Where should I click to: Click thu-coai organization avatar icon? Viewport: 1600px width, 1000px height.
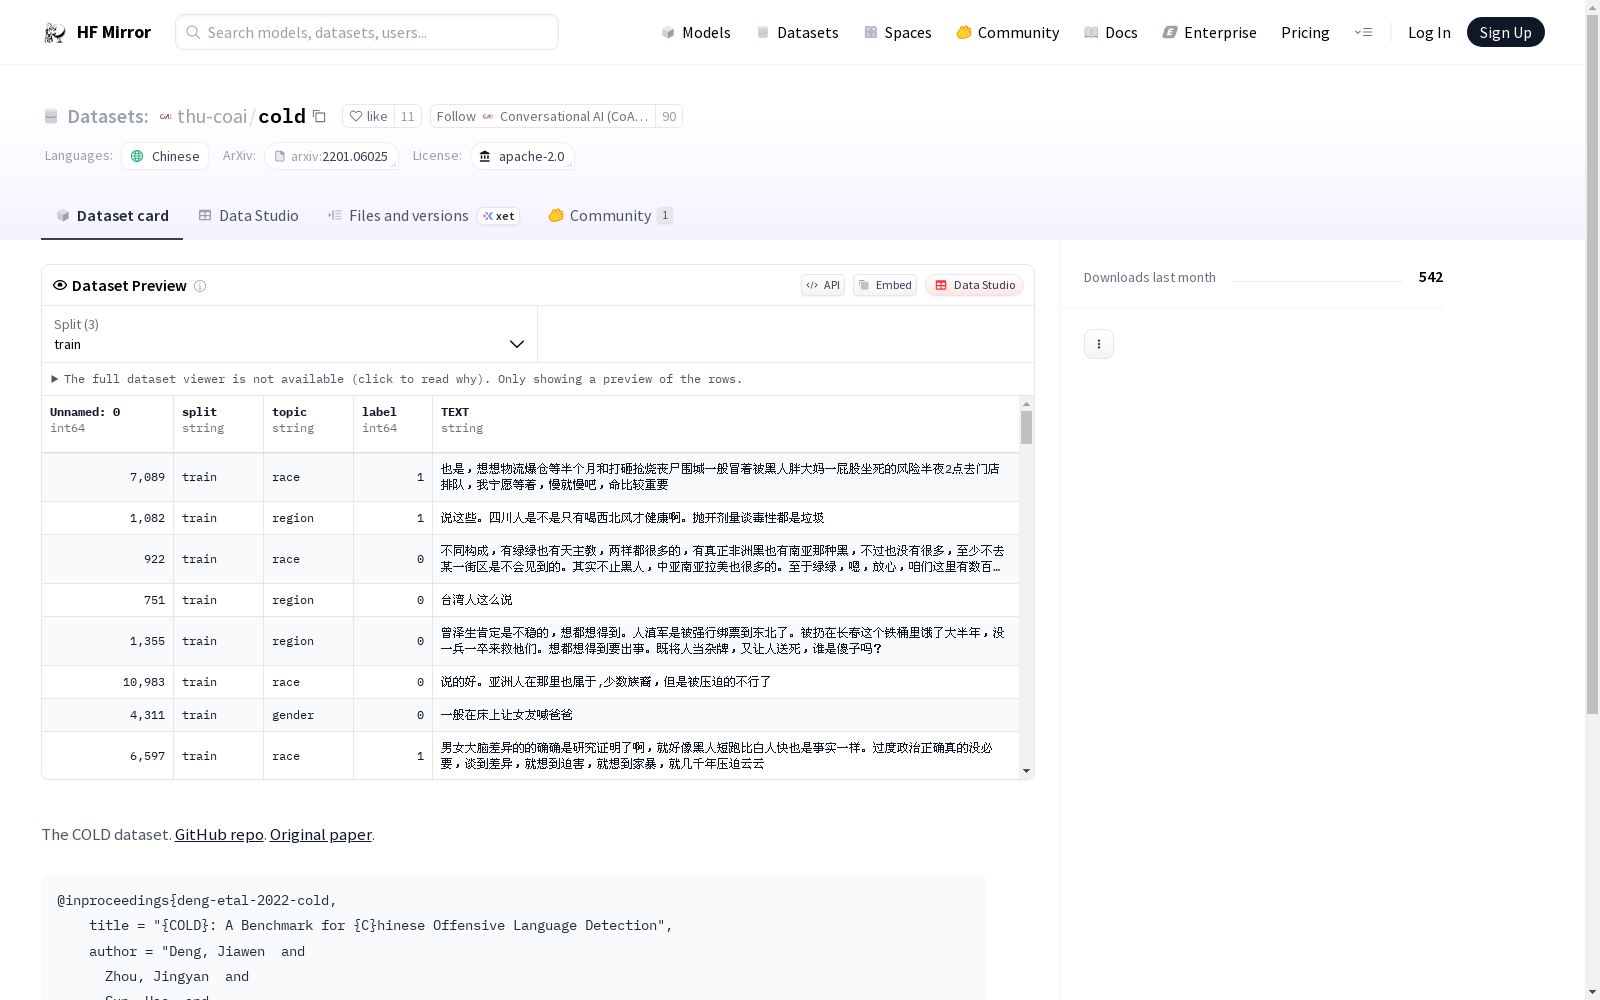[x=166, y=117]
